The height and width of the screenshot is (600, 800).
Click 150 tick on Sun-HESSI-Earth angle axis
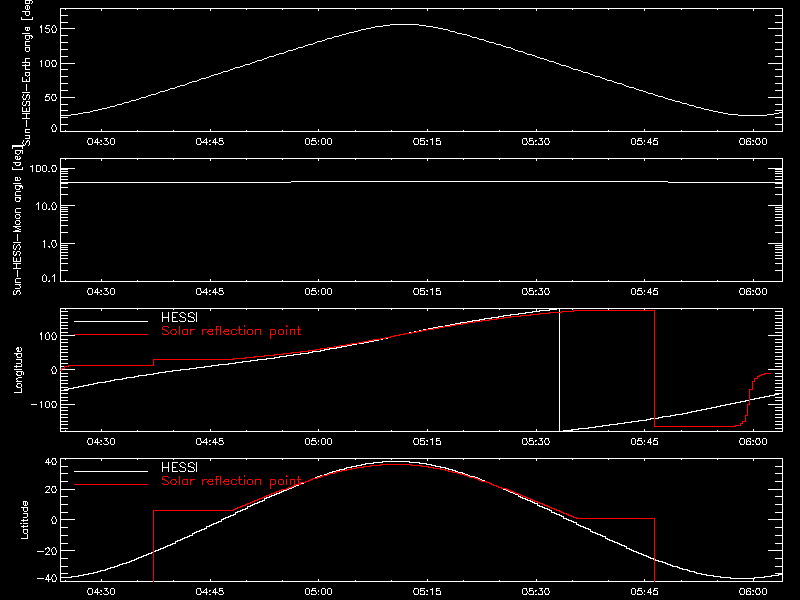tap(49, 29)
